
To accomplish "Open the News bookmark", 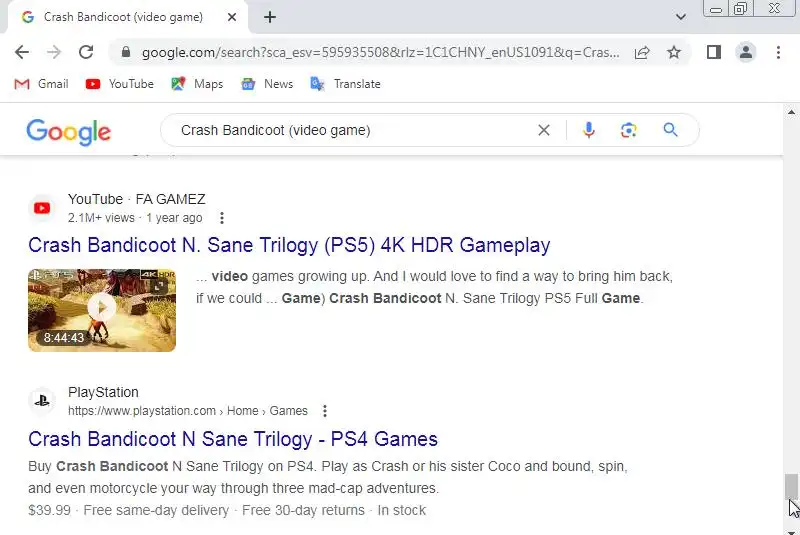I will pyautogui.click(x=267, y=84).
